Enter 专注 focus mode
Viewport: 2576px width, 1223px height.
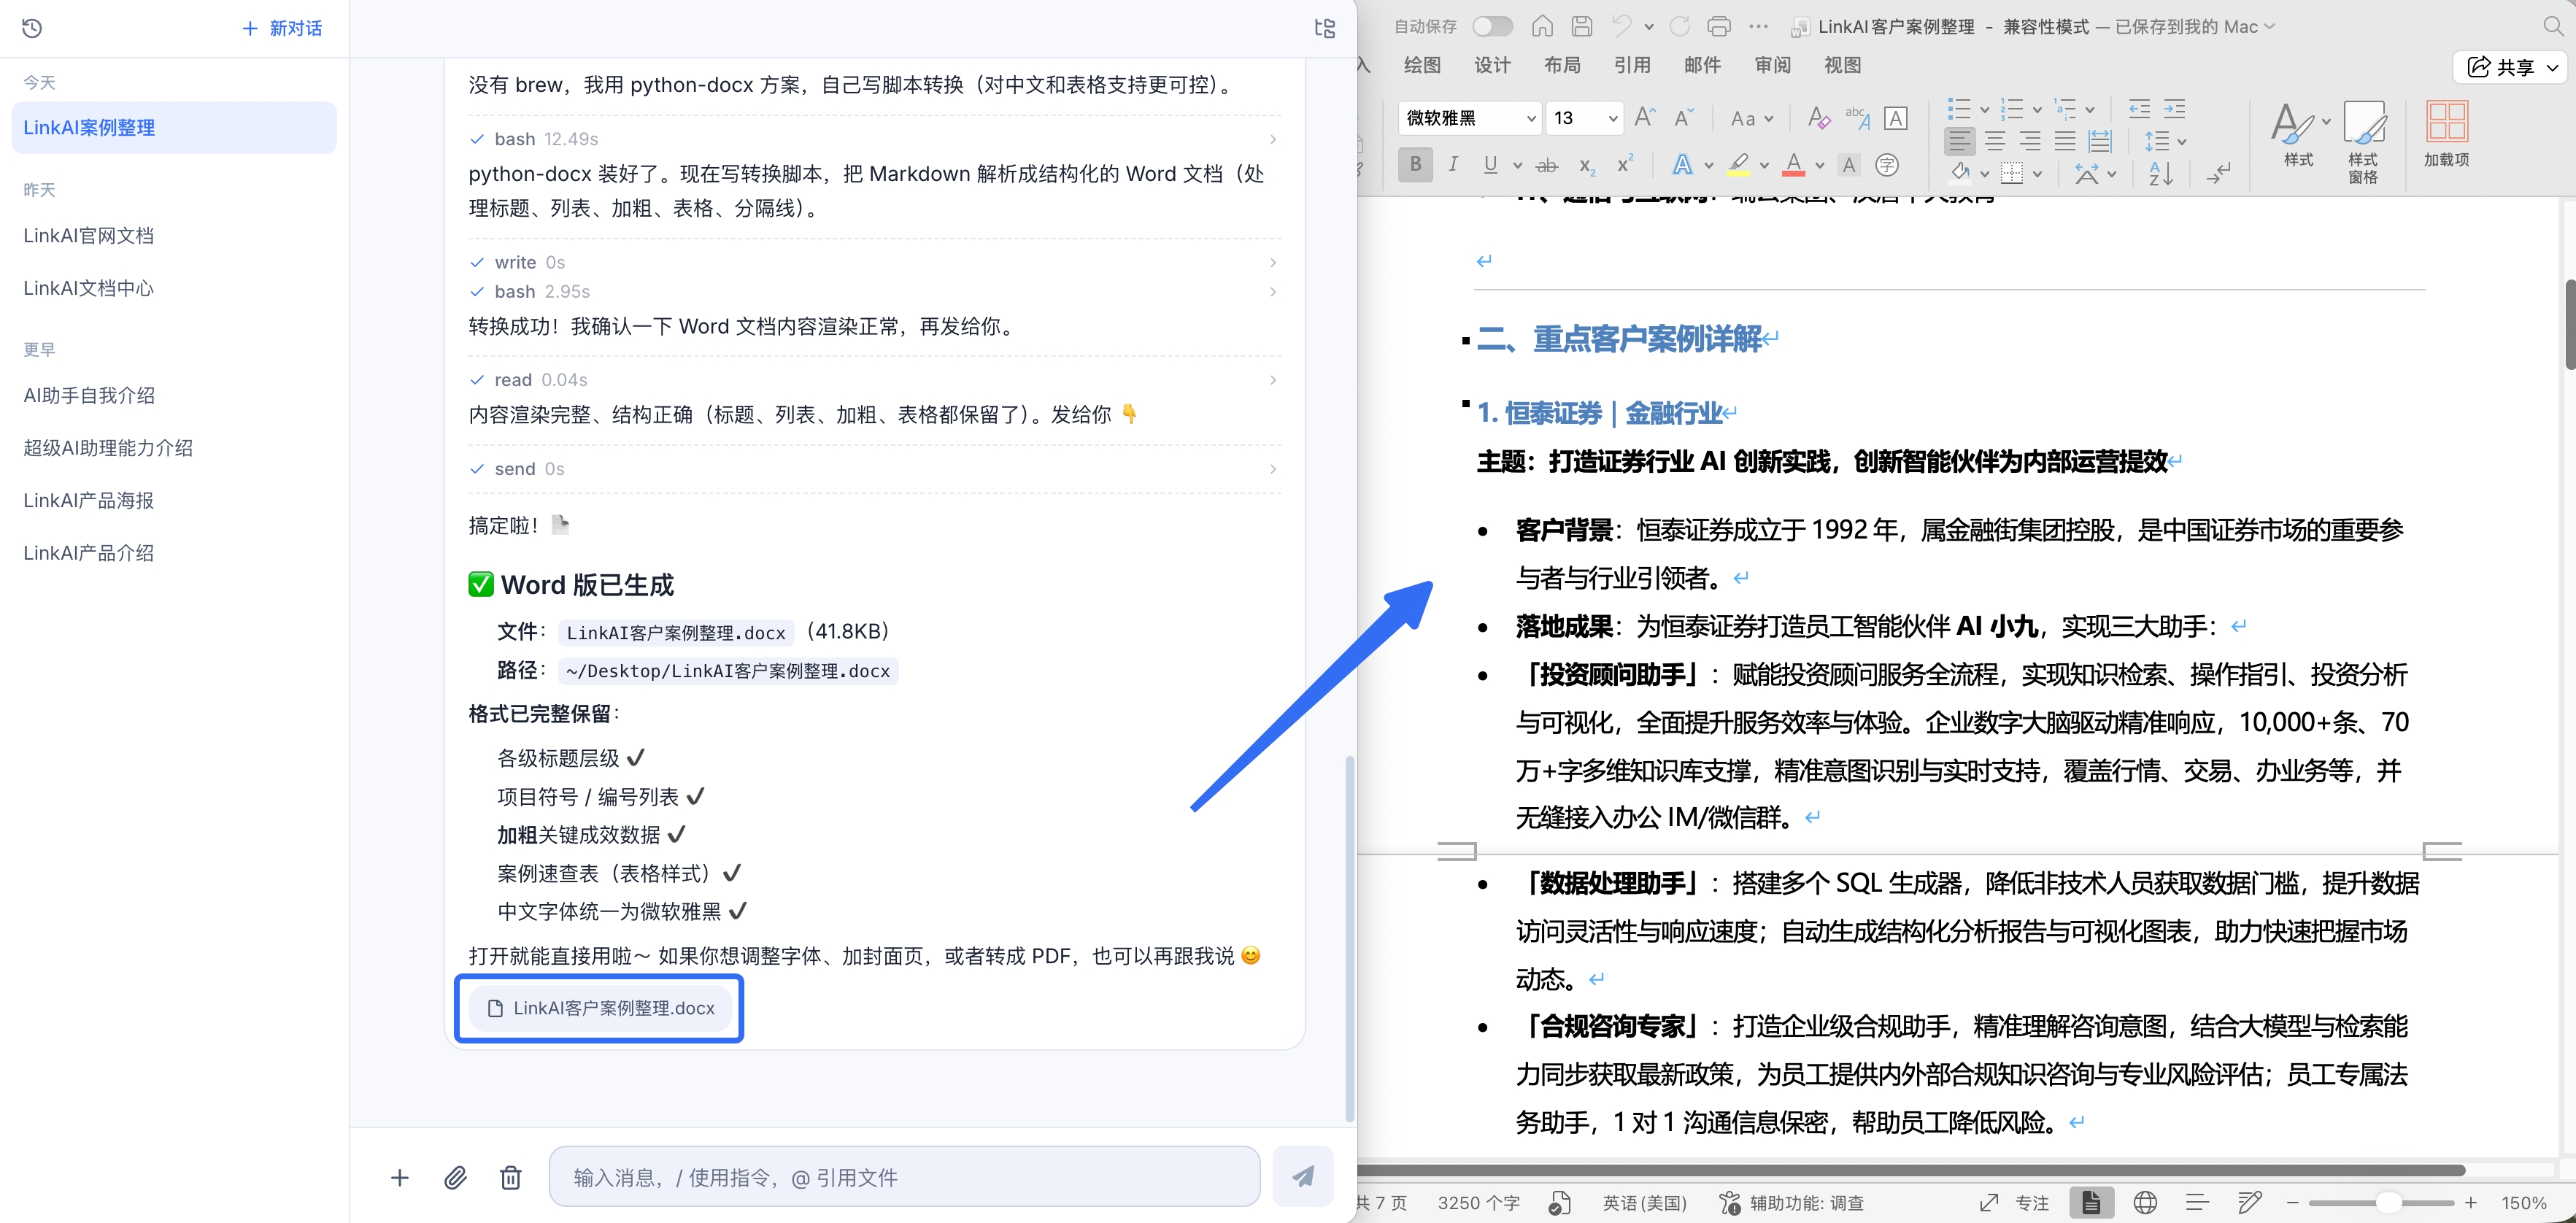click(x=2015, y=1203)
